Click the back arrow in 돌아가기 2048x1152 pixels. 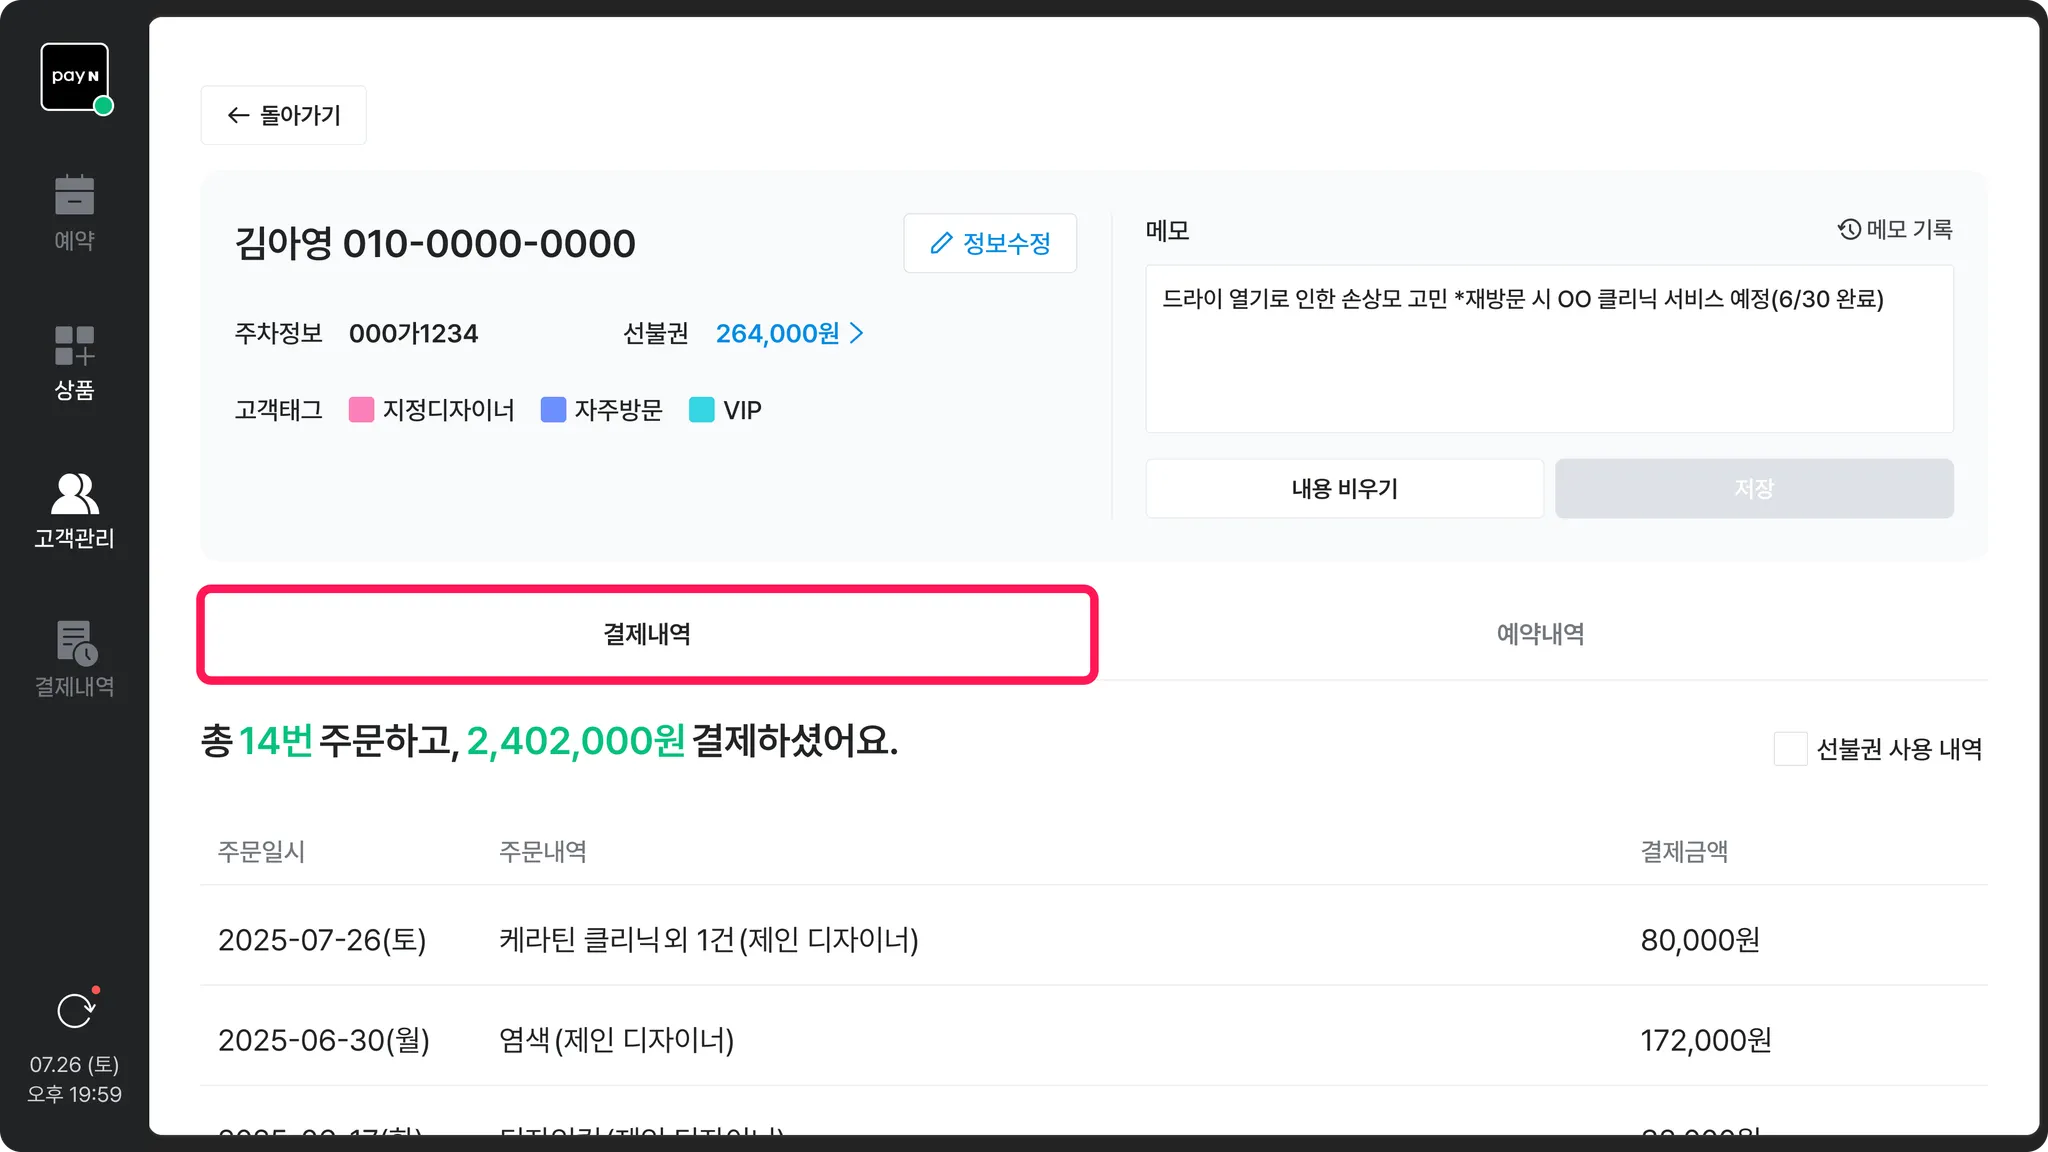(x=238, y=116)
